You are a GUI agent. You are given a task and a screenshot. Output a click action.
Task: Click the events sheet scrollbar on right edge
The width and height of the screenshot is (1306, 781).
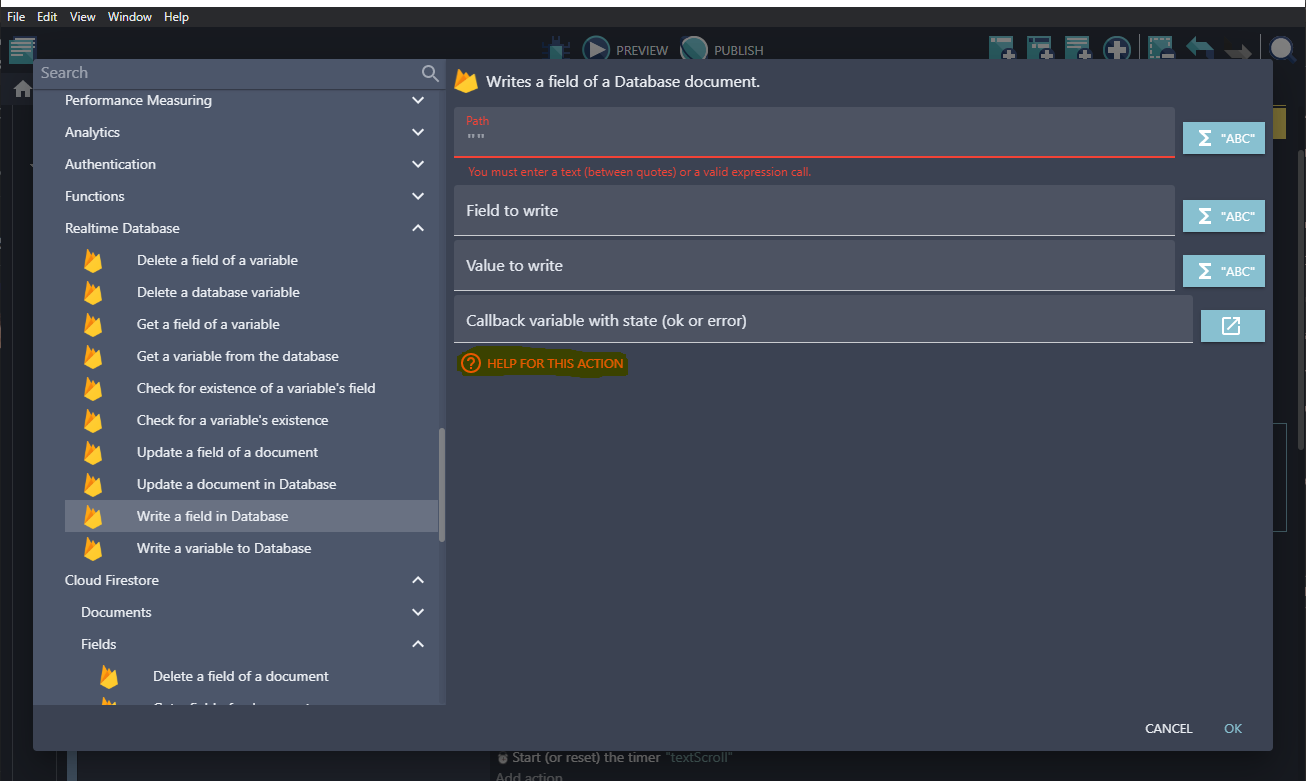1300,300
